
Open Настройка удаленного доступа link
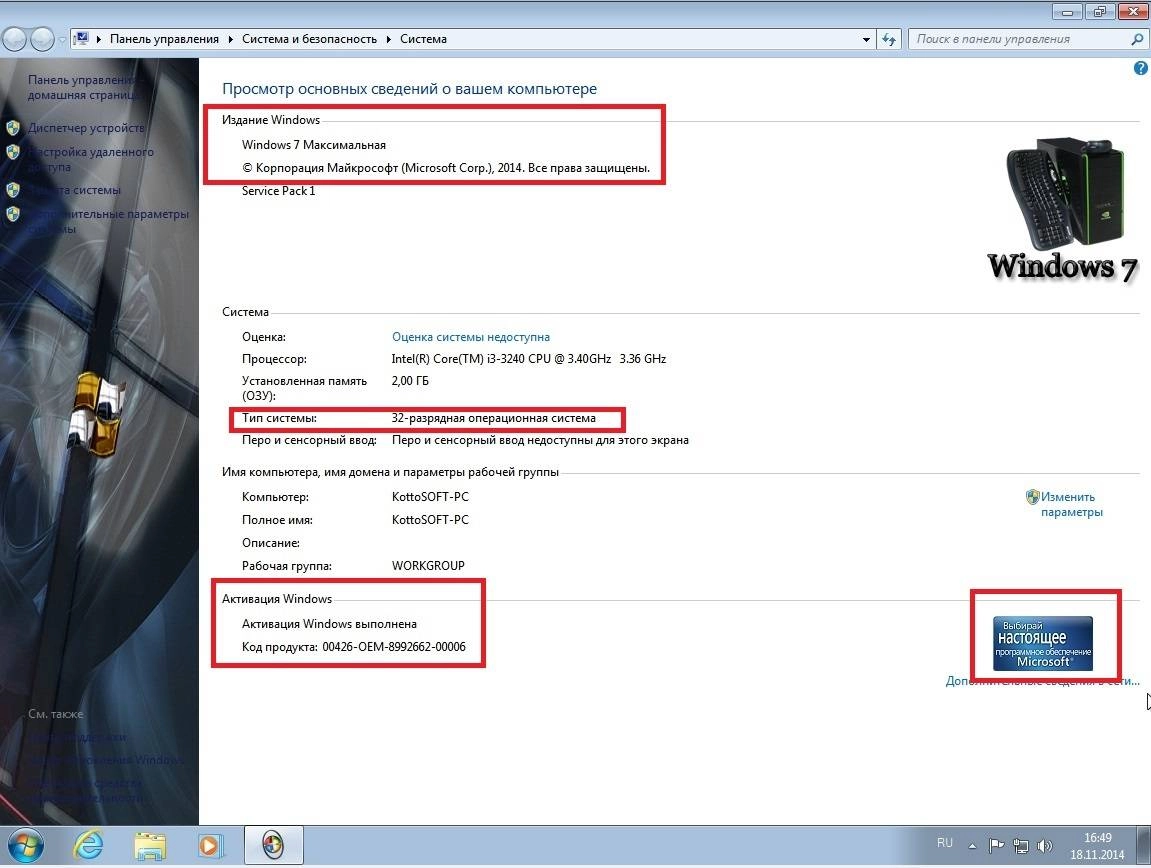[x=90, y=159]
